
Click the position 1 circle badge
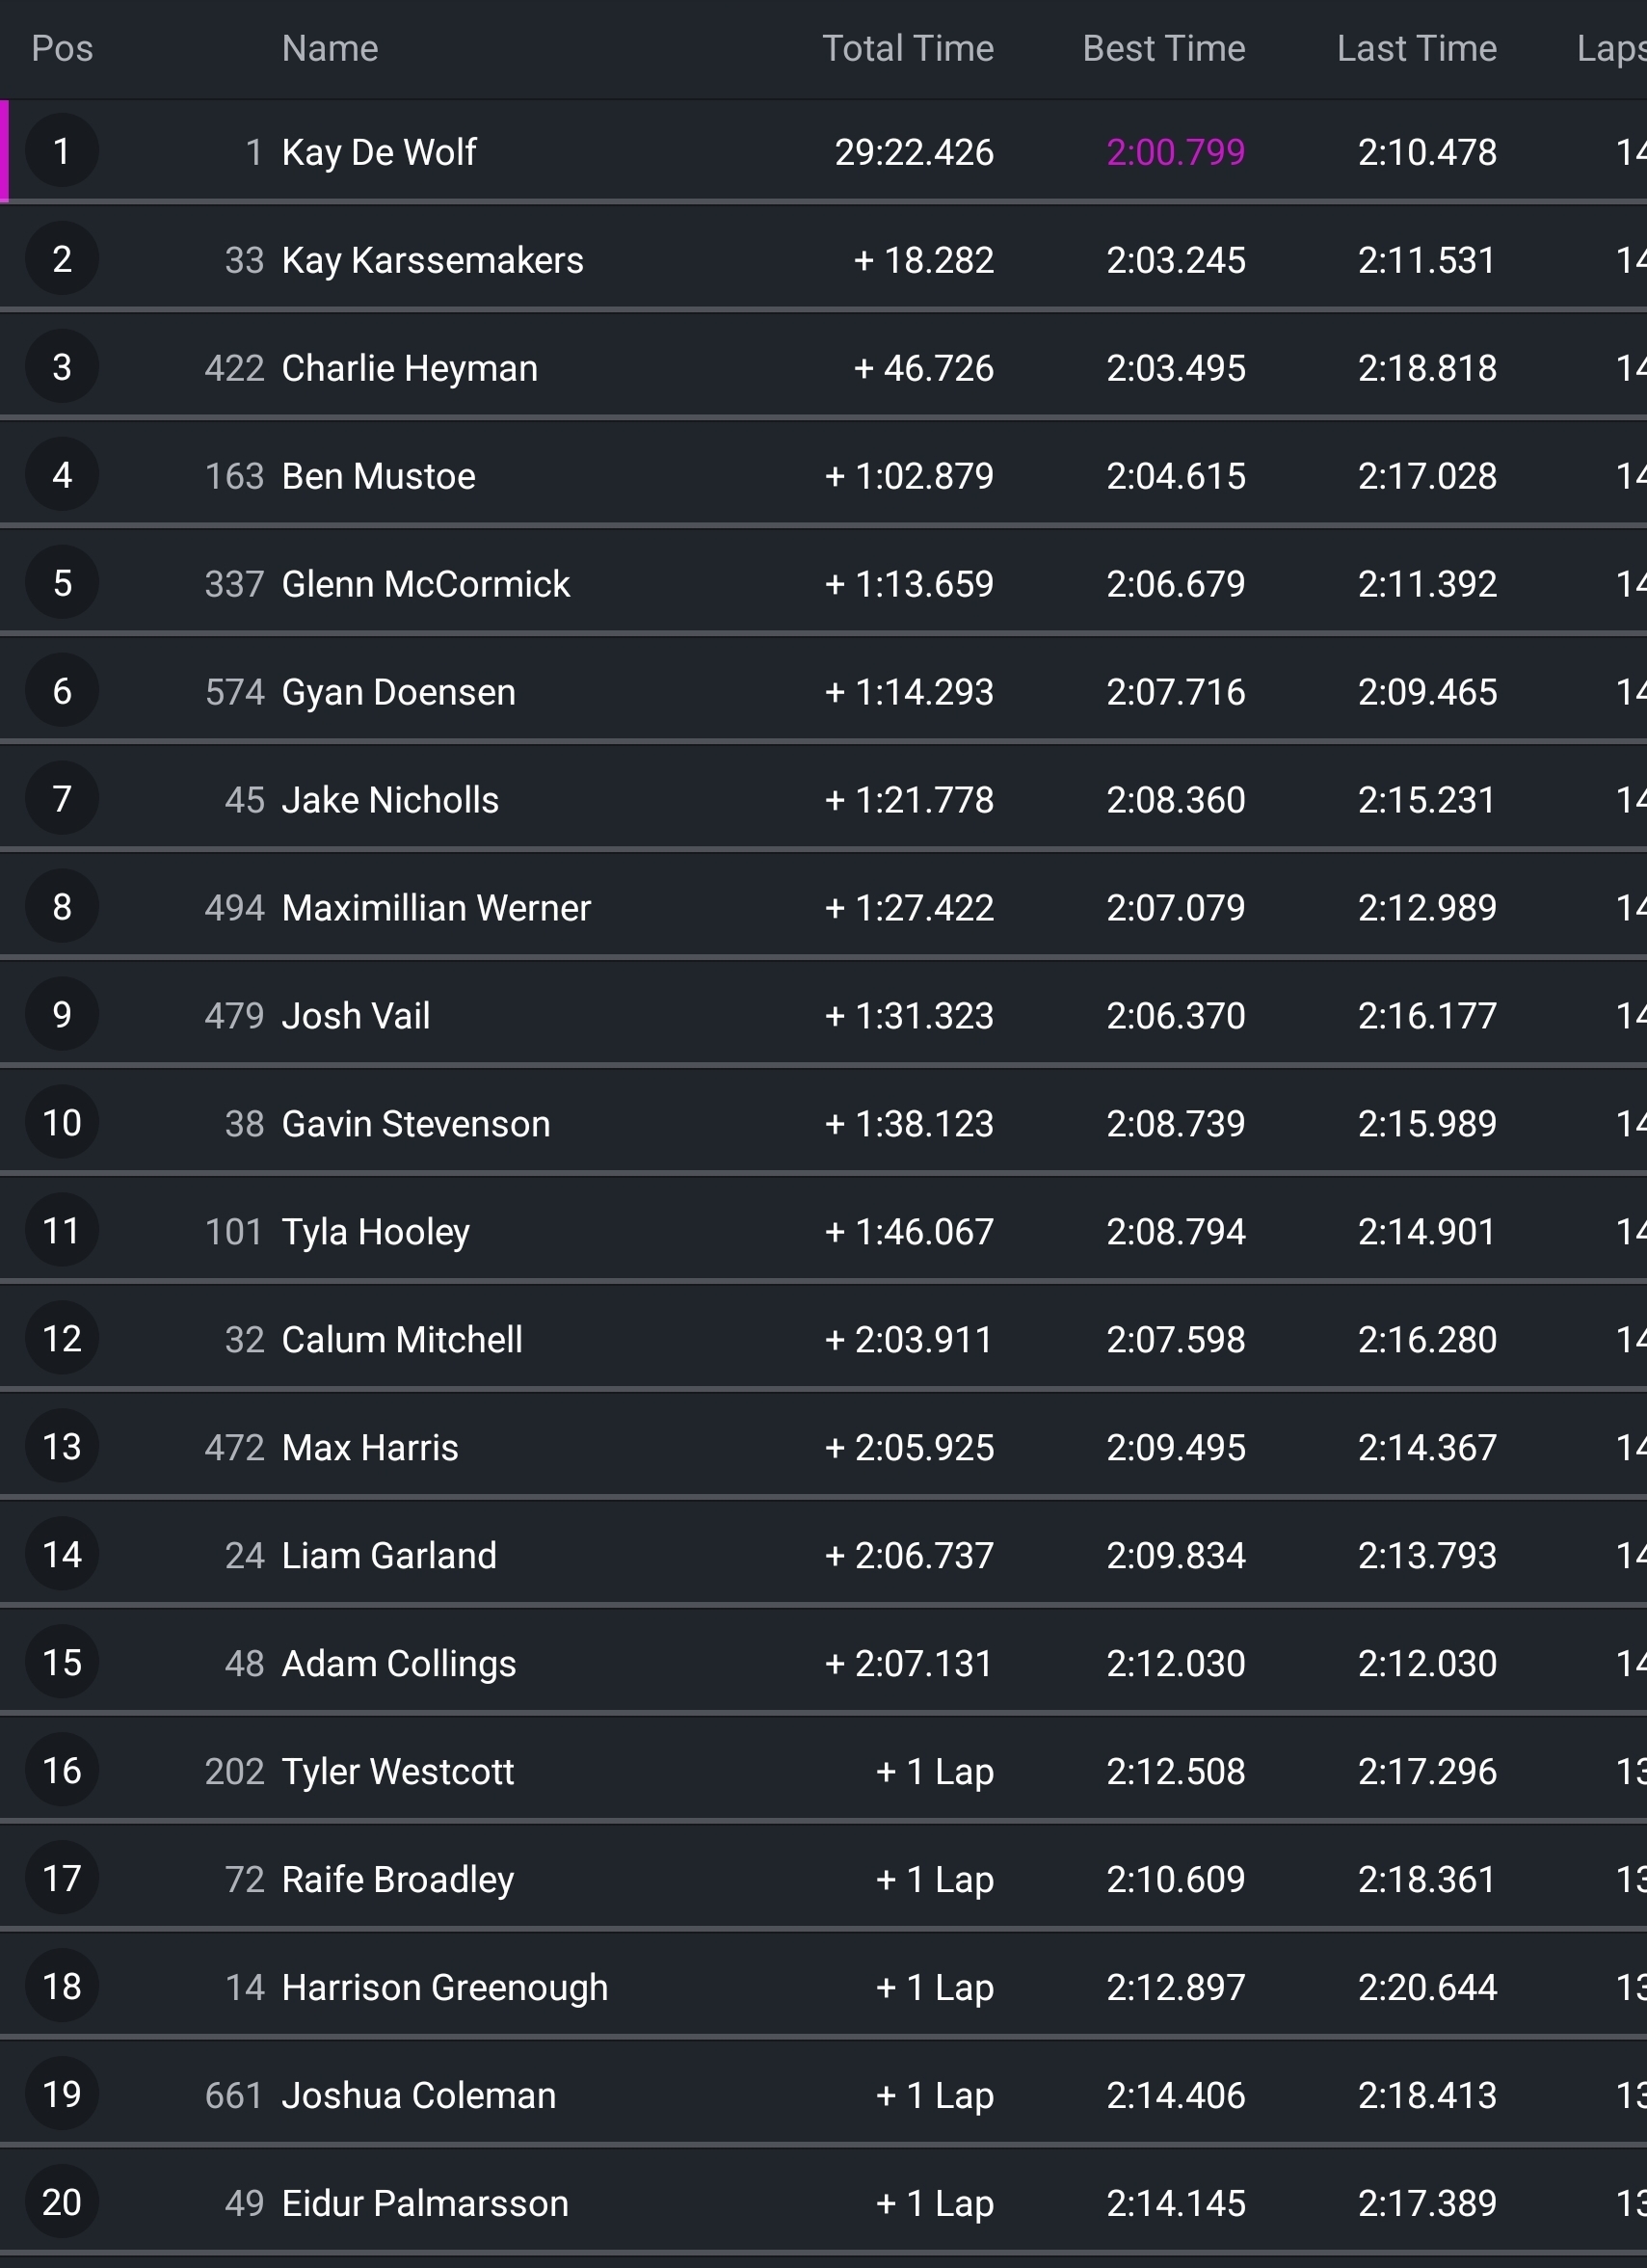tap(62, 152)
